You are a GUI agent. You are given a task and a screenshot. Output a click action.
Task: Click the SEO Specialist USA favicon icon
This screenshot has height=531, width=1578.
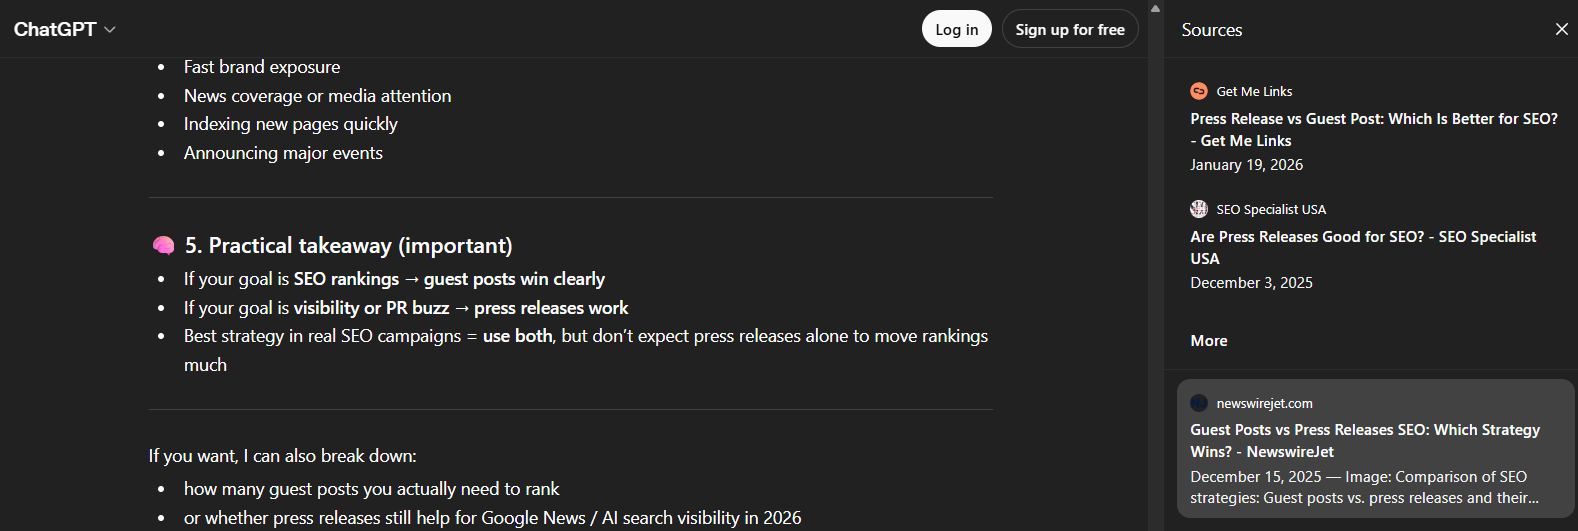coord(1199,209)
